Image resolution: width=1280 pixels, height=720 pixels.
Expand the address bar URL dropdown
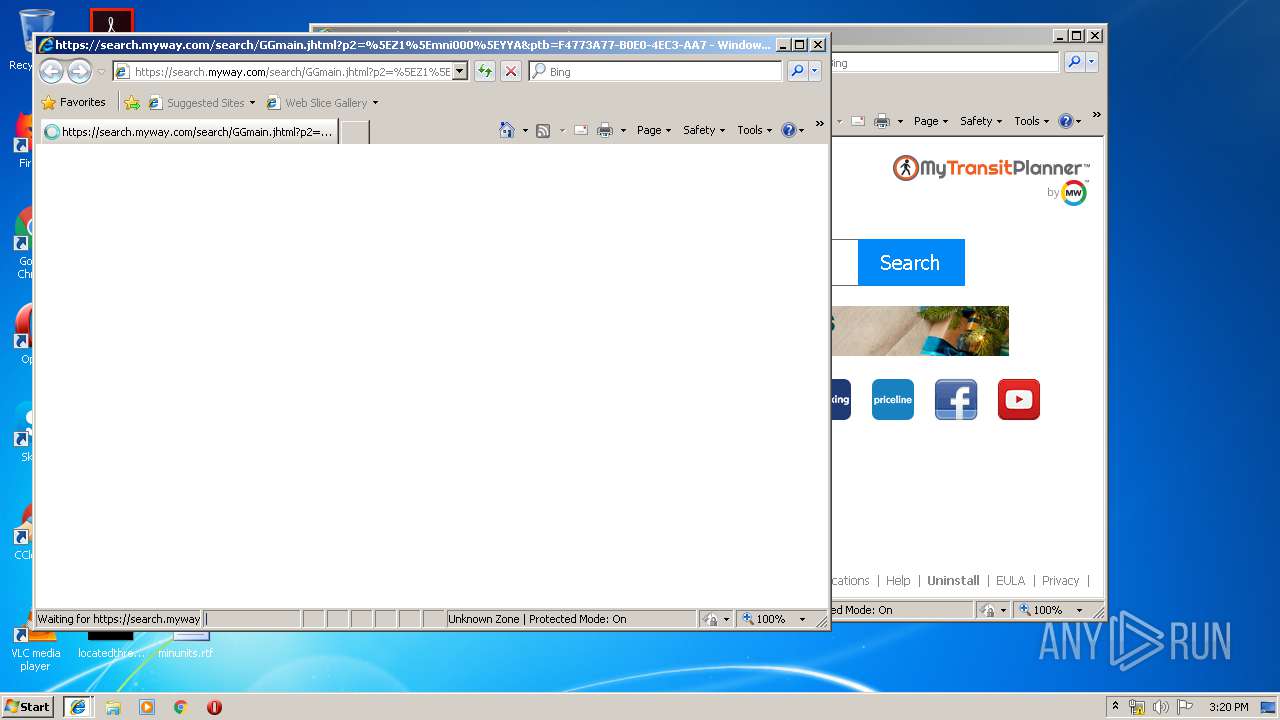(x=460, y=71)
